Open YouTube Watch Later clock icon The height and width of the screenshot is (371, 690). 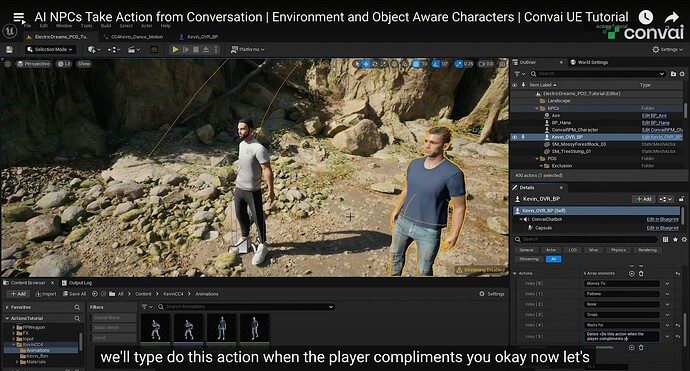click(646, 17)
